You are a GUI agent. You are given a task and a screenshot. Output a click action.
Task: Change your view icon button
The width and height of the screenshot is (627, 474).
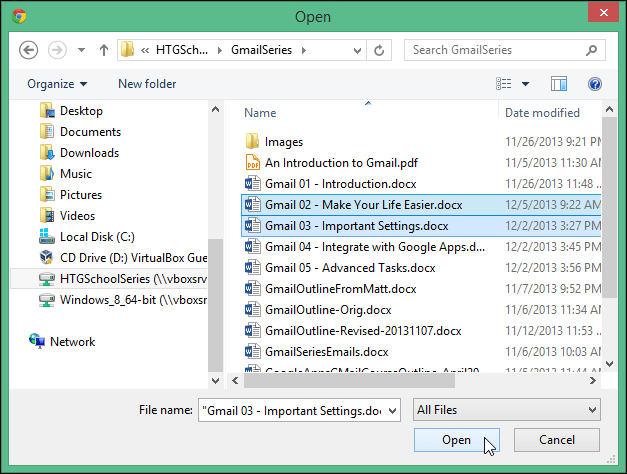(503, 84)
